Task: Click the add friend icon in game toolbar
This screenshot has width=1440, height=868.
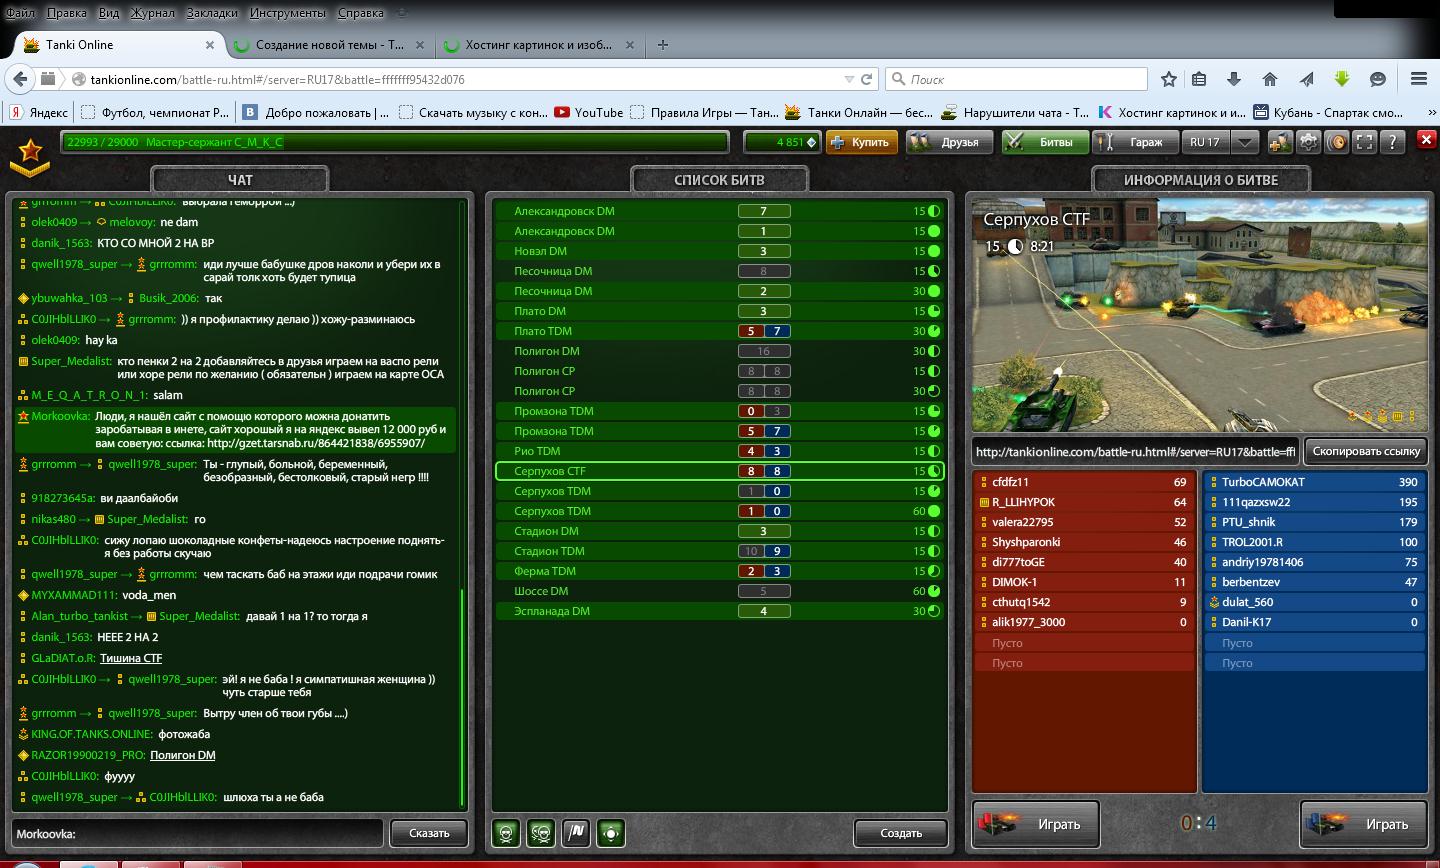Action: click(x=1280, y=142)
